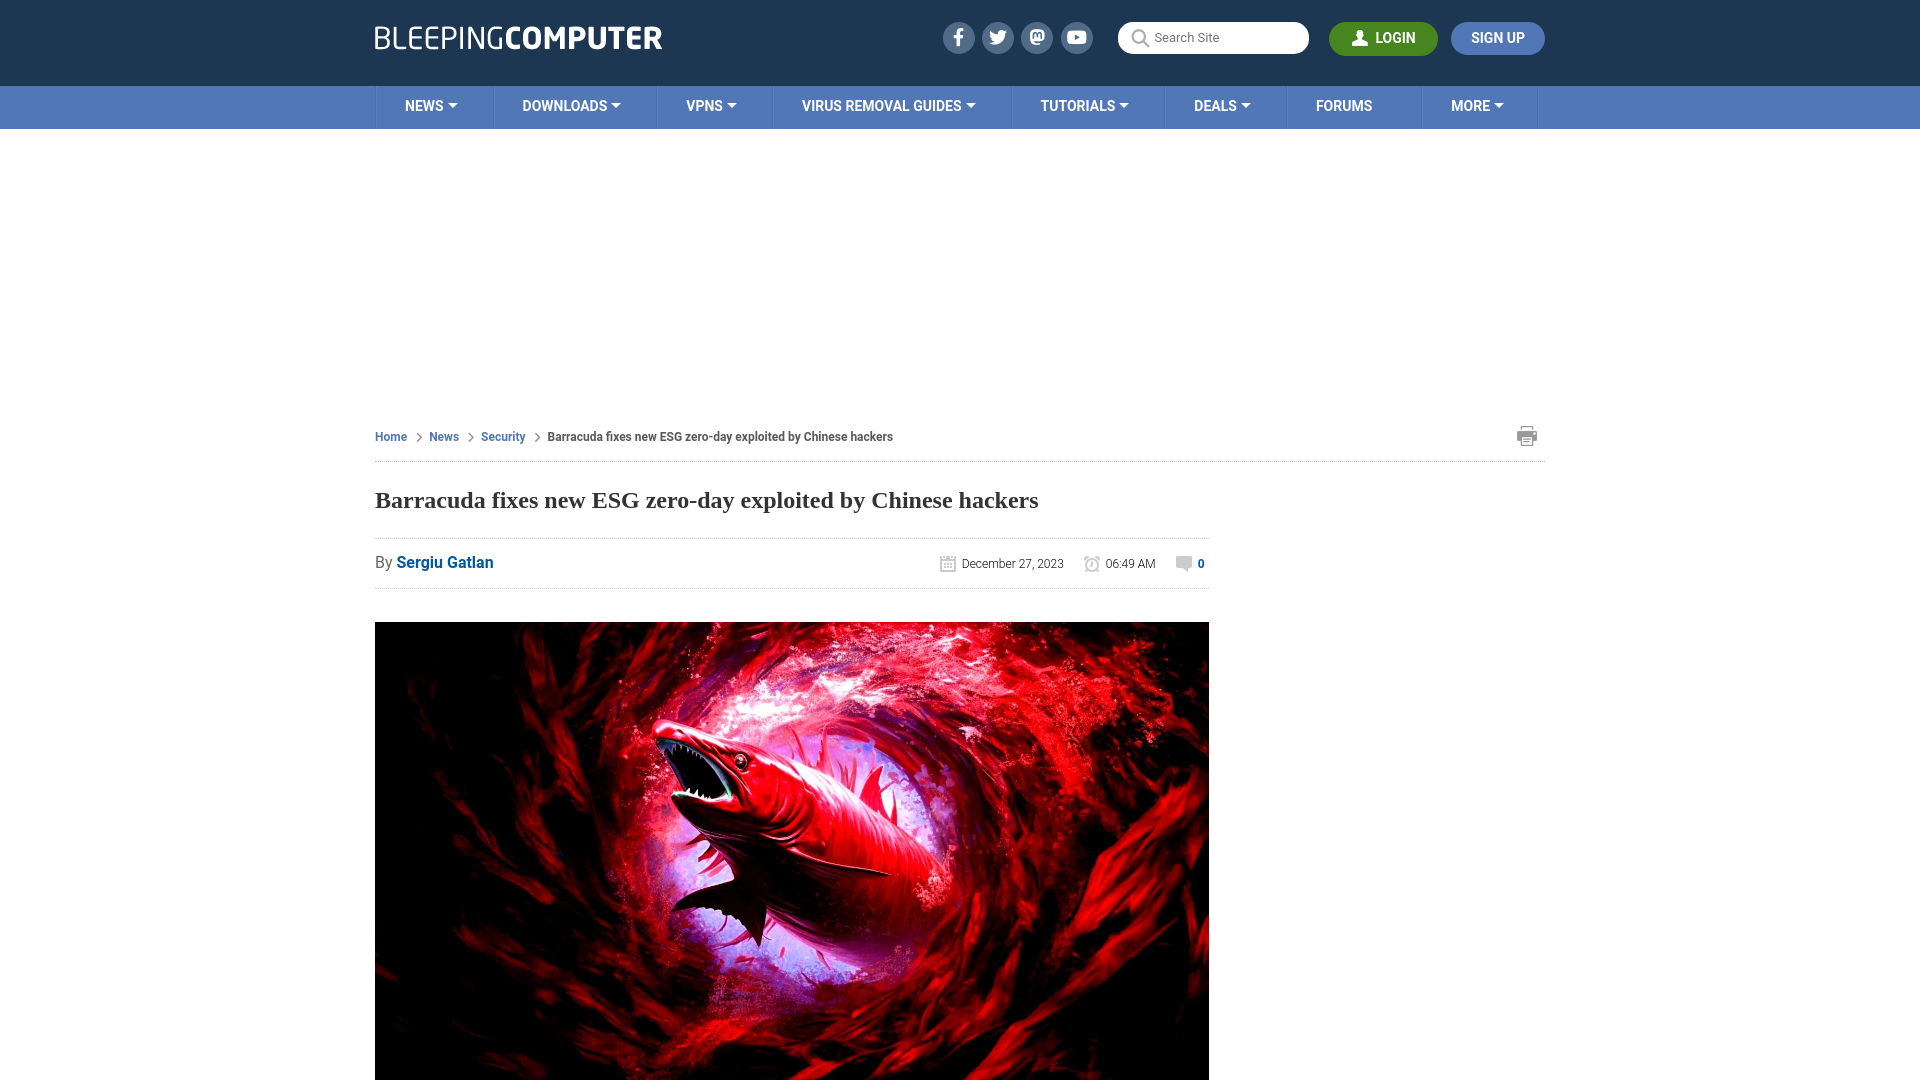The image size is (1920, 1080).
Task: Click the Login user account icon
Action: tap(1360, 37)
